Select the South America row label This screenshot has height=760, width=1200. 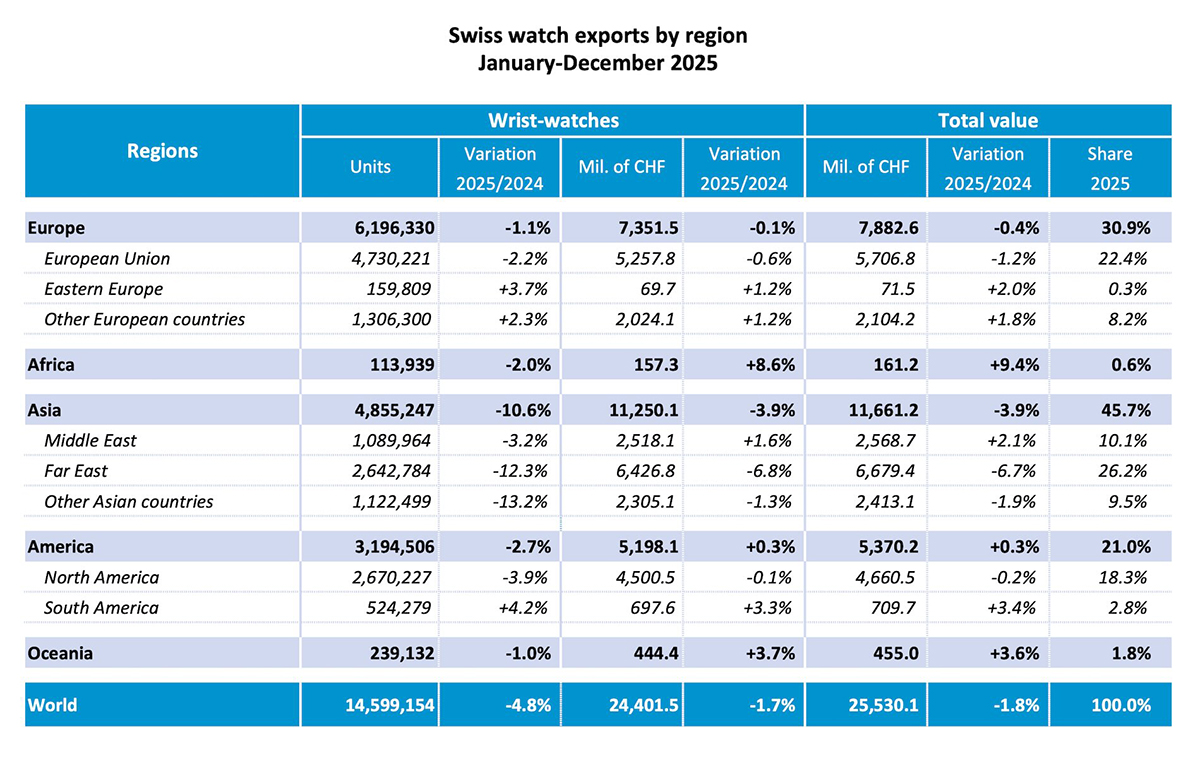pyautogui.click(x=101, y=607)
